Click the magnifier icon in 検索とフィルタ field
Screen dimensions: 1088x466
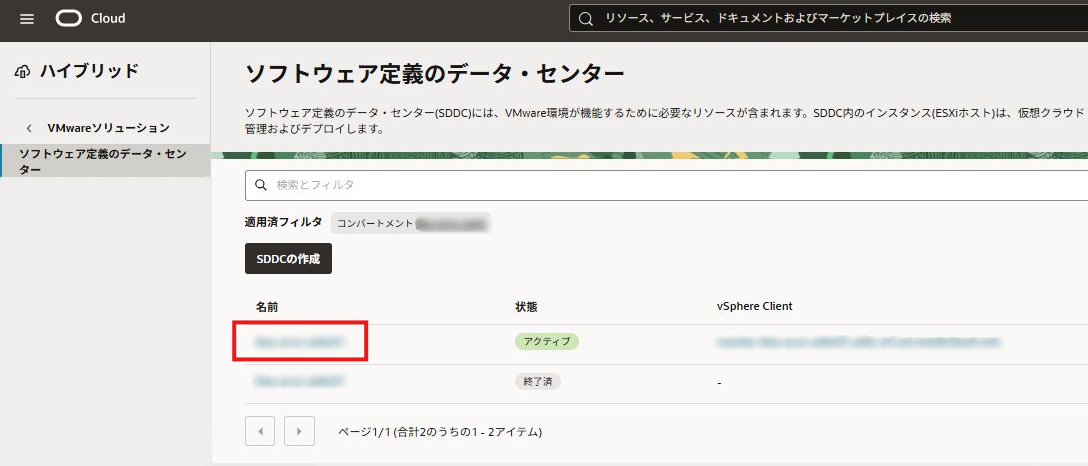click(261, 185)
